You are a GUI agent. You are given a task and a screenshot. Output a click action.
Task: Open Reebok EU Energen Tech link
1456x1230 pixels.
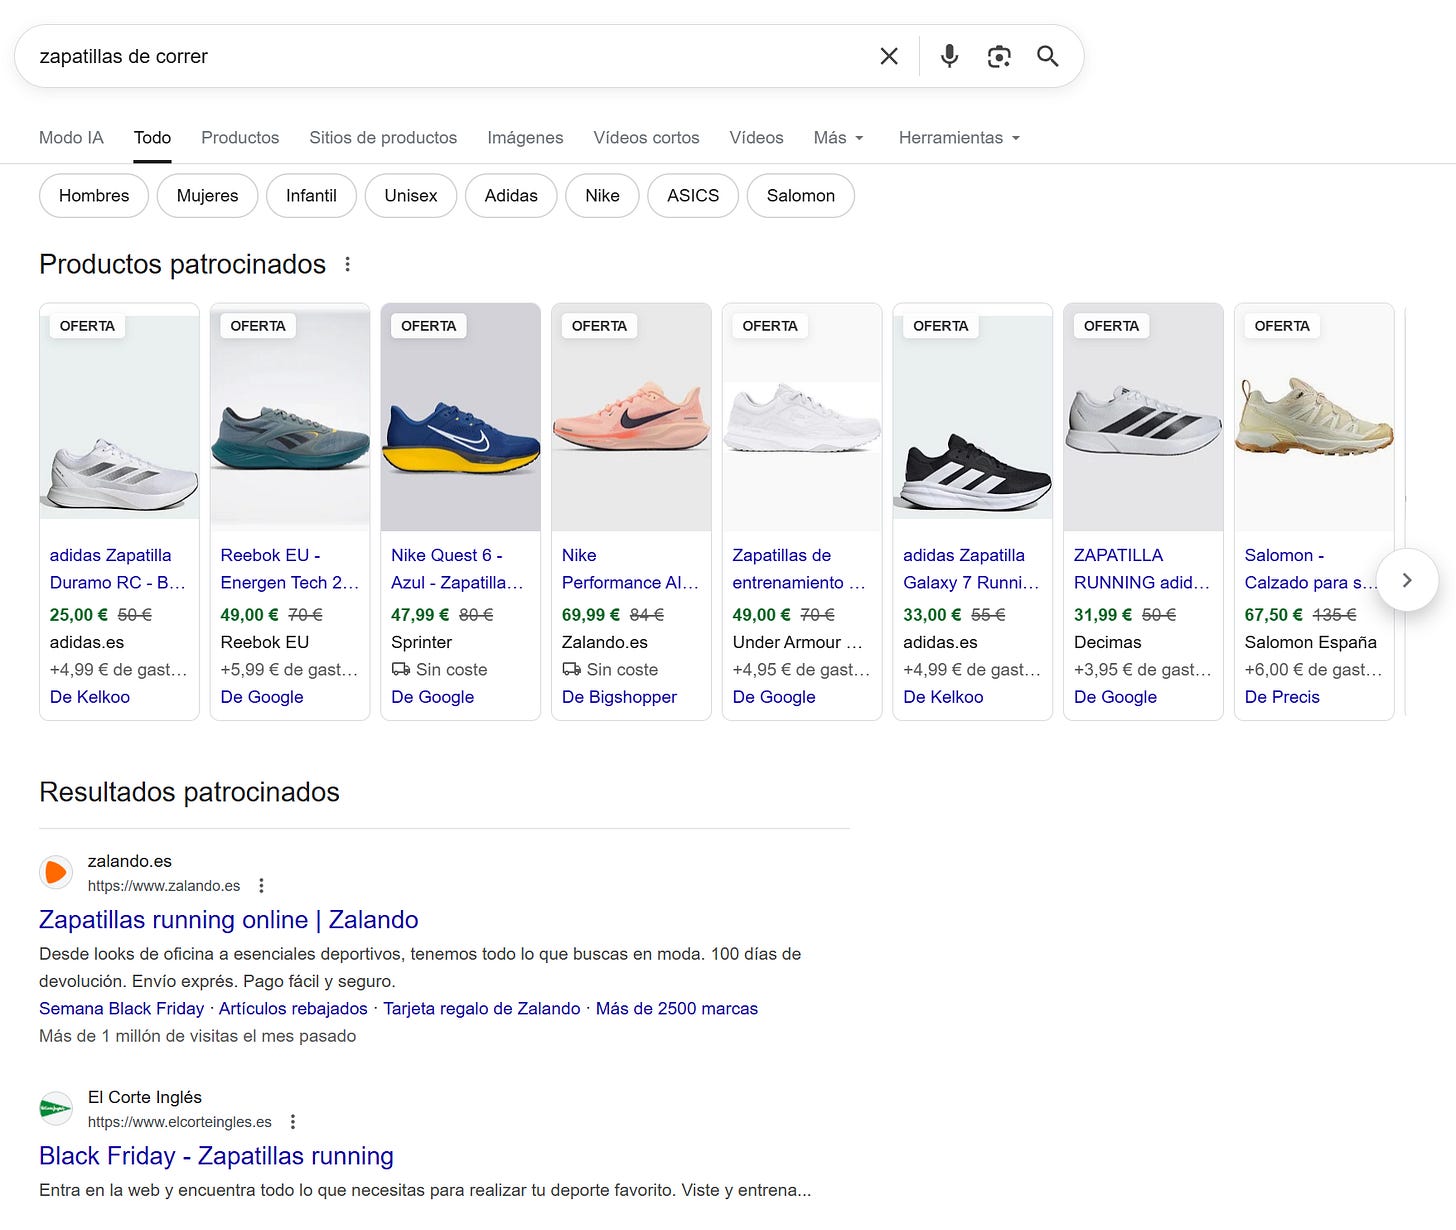[x=290, y=569]
